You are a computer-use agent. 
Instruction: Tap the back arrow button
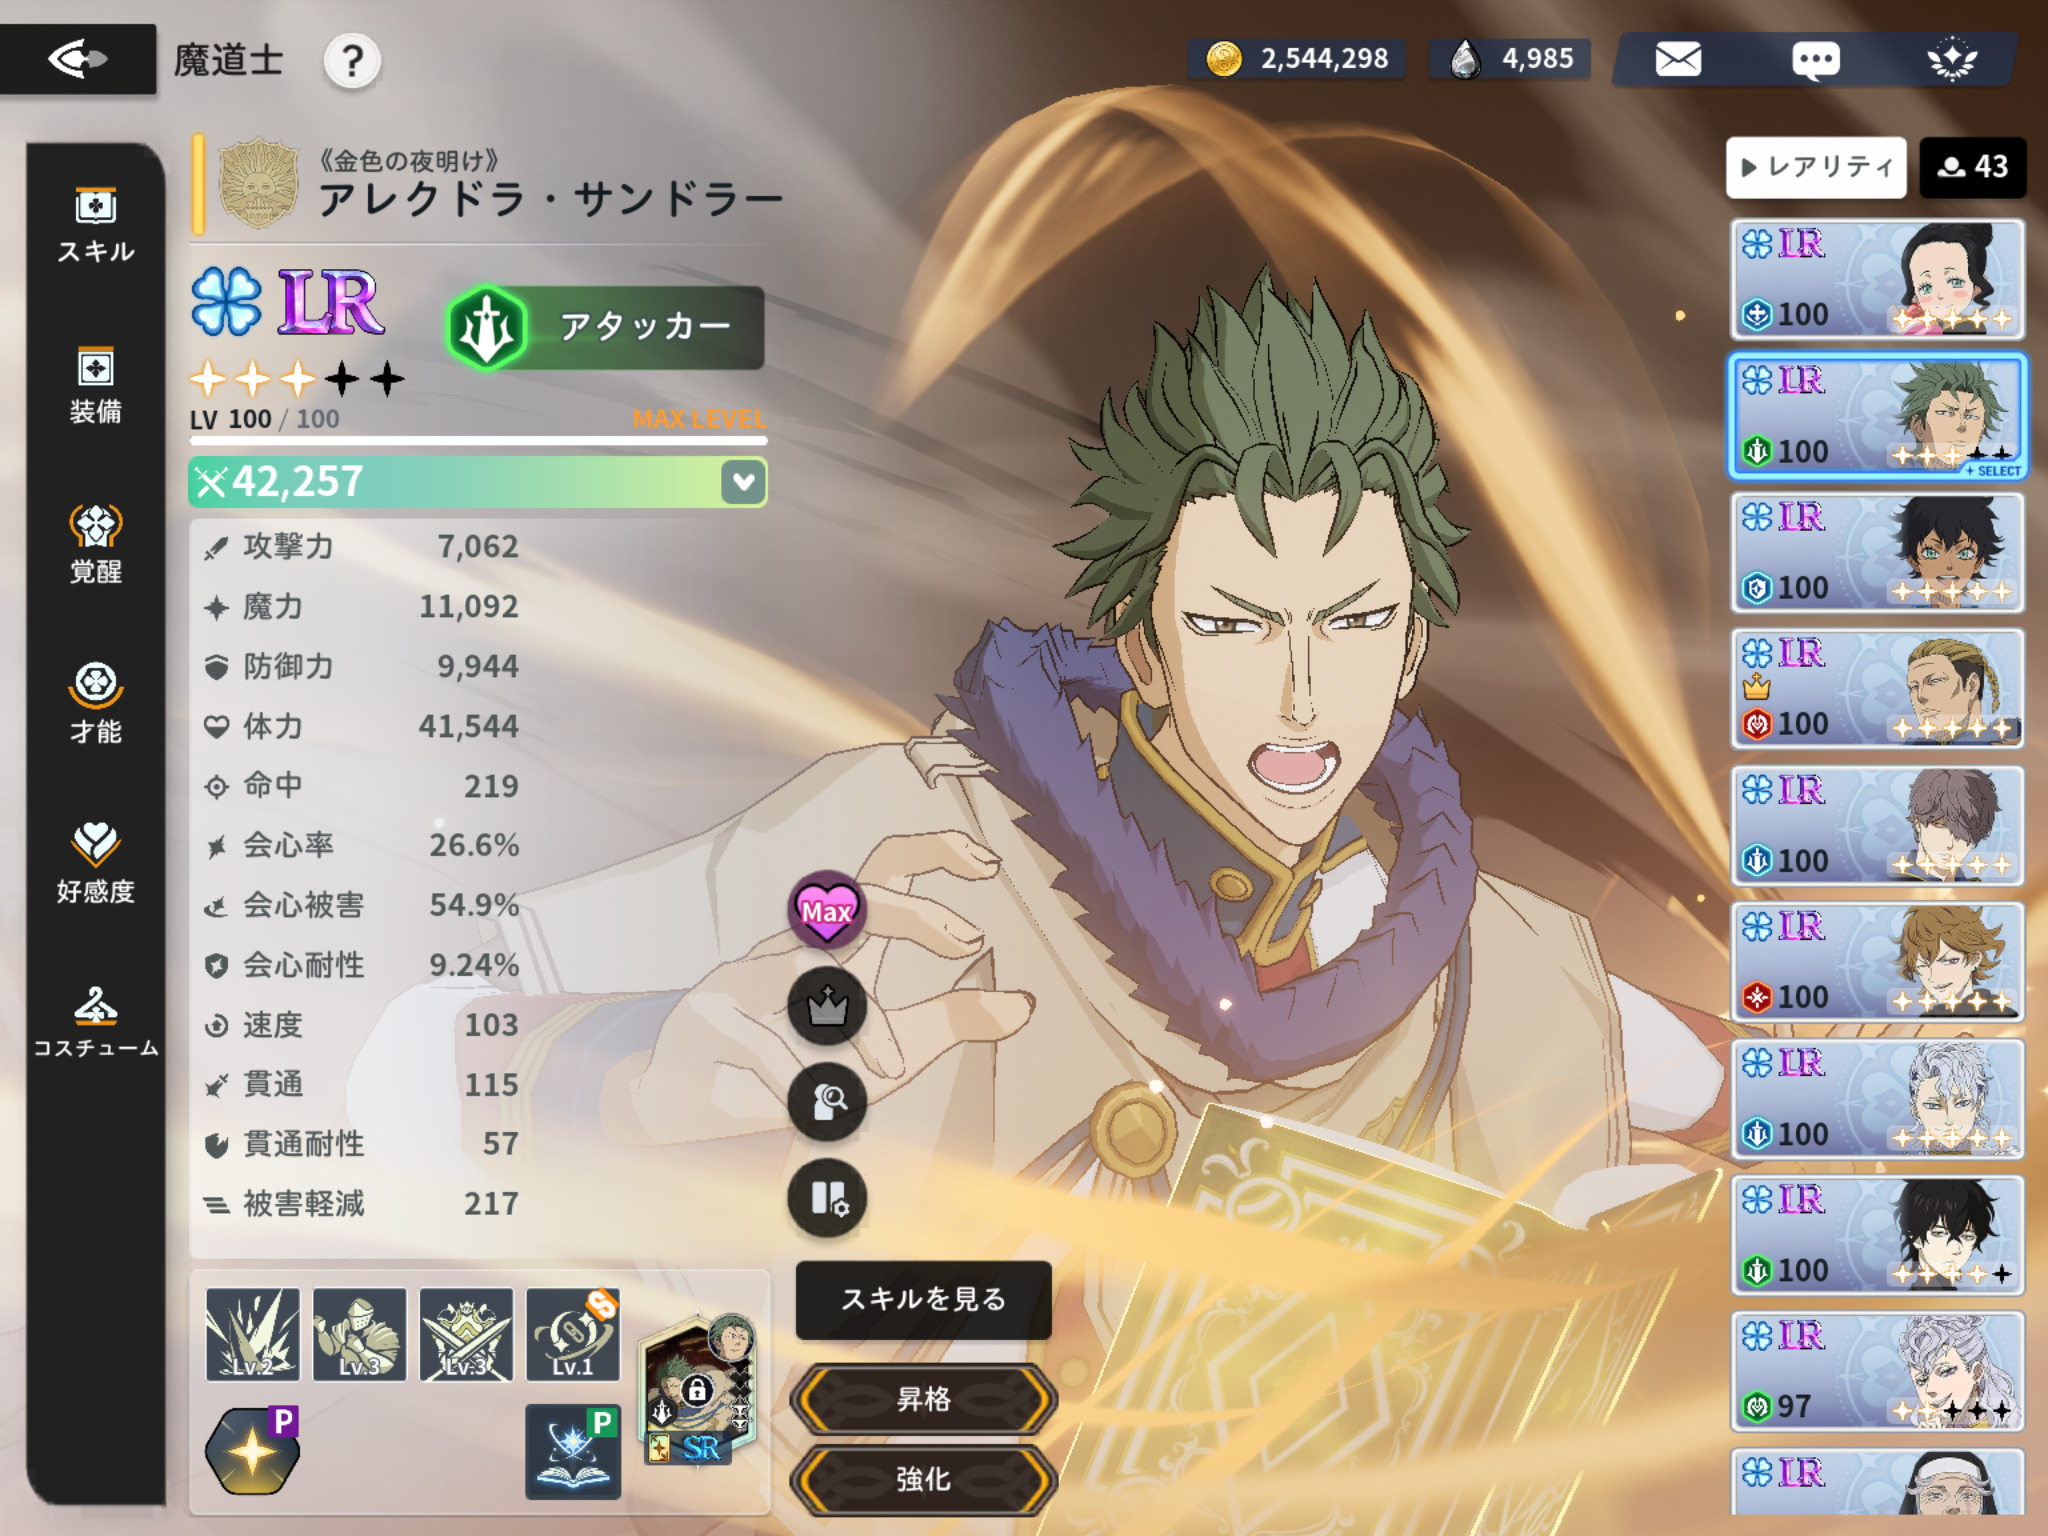click(x=77, y=59)
